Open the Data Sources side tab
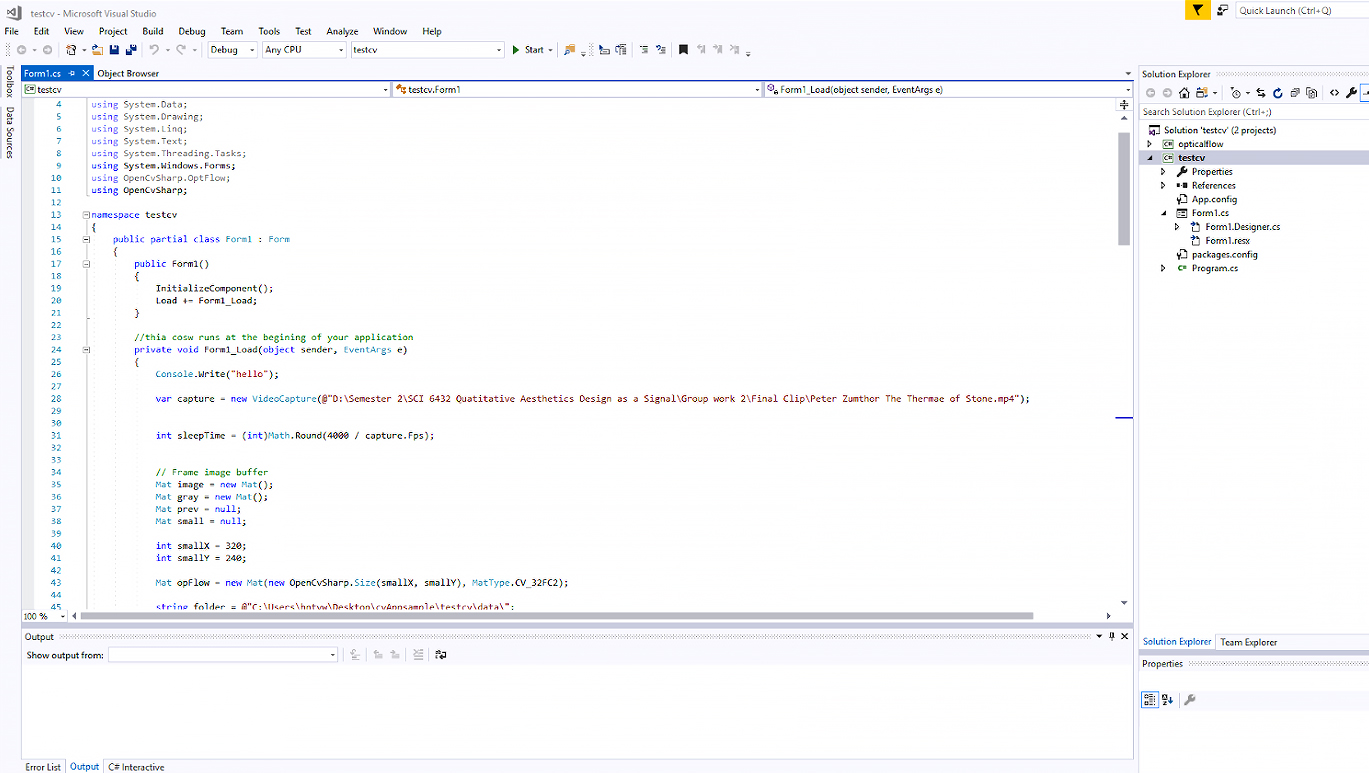 click(9, 132)
